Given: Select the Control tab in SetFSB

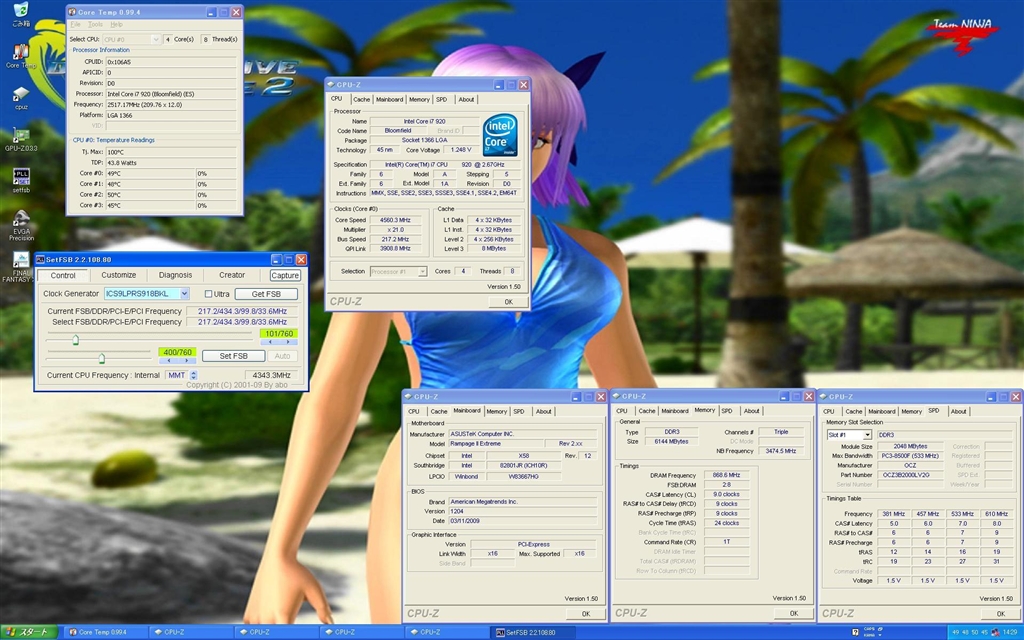Looking at the screenshot, I should point(63,275).
